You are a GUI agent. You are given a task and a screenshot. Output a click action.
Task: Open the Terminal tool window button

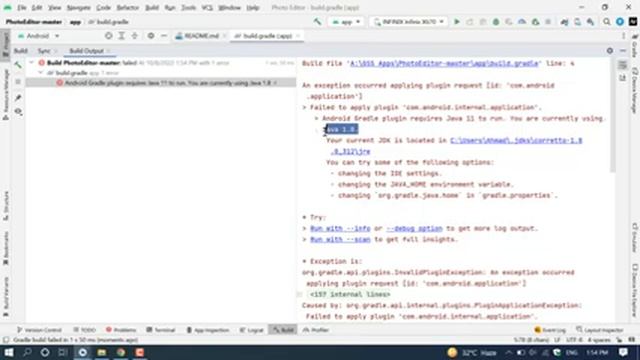coord(161,330)
